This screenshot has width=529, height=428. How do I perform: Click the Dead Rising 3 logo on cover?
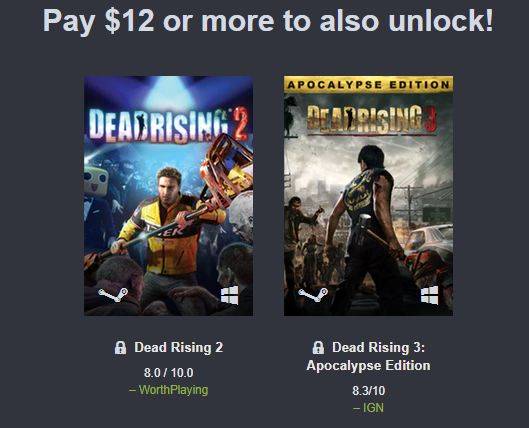(x=371, y=118)
